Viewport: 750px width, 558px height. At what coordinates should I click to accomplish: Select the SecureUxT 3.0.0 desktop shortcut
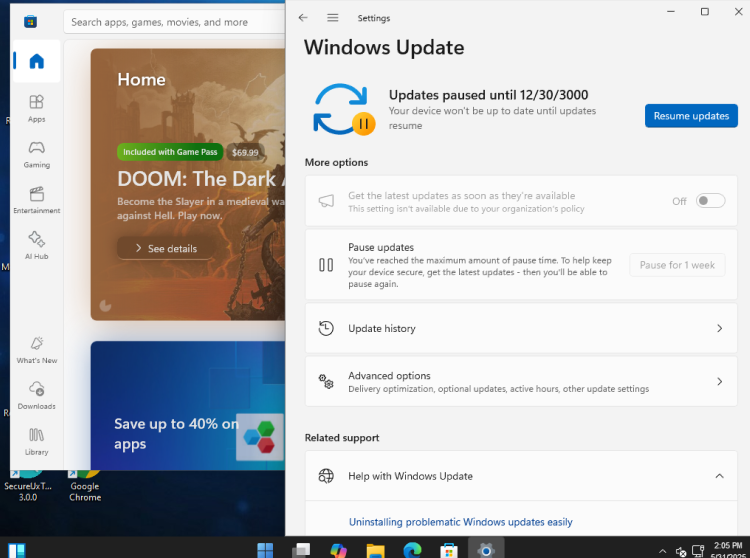point(28,486)
